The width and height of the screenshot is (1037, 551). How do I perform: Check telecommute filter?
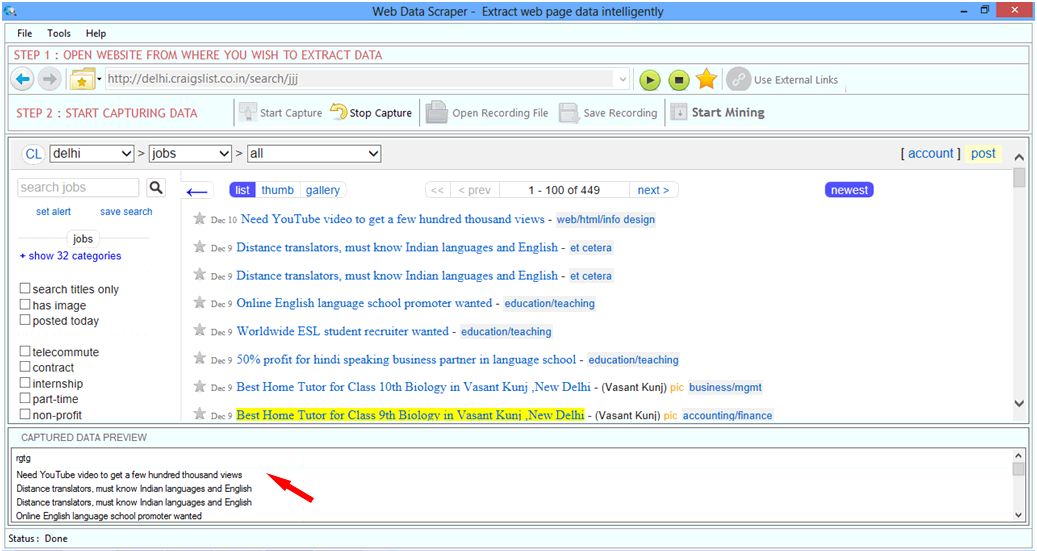(25, 351)
